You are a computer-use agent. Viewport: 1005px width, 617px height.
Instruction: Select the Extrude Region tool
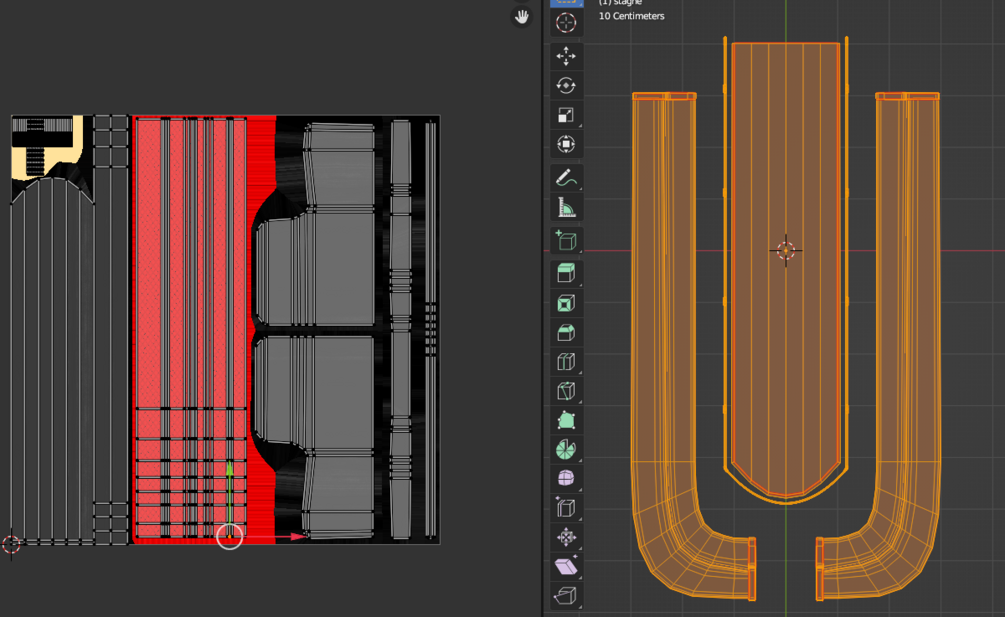566,273
